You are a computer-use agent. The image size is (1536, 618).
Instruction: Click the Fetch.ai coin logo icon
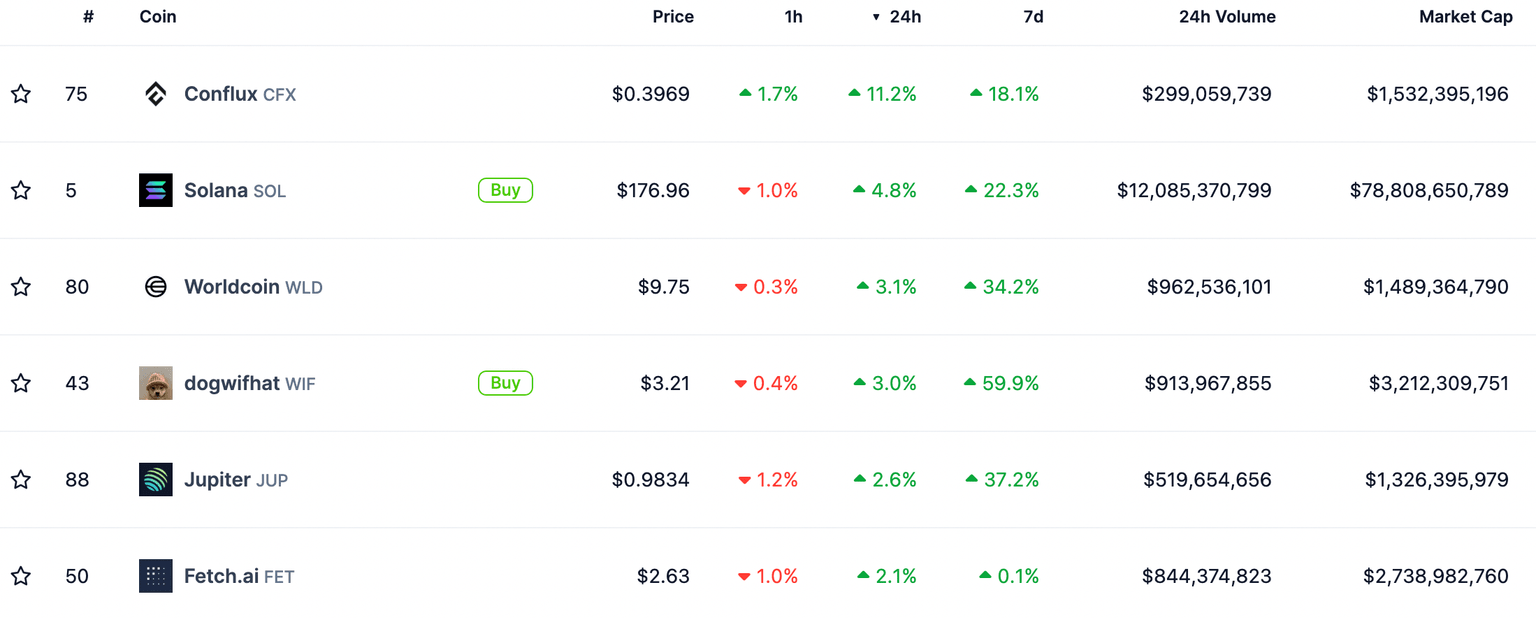(156, 576)
